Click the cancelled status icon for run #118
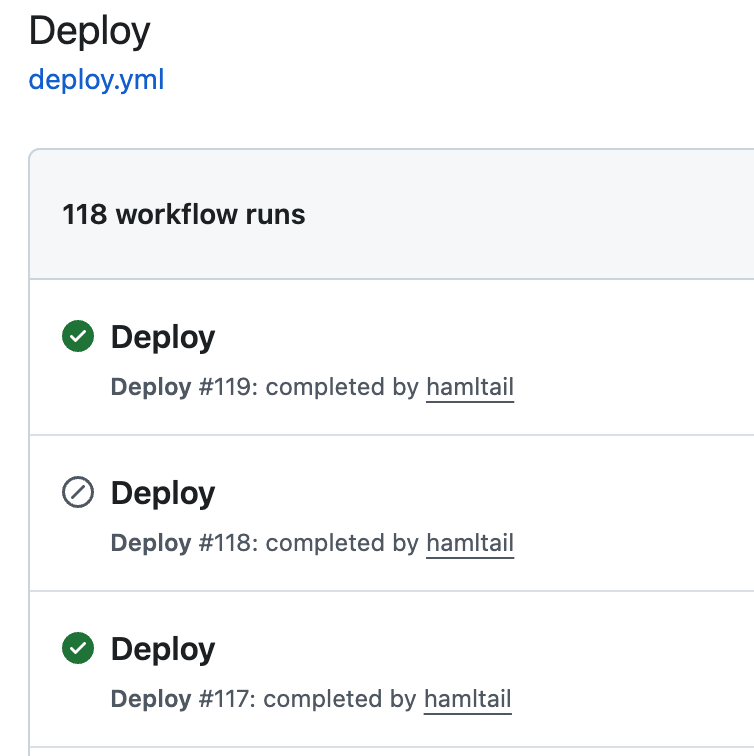Viewport: 754px width, 756px height. click(x=78, y=493)
